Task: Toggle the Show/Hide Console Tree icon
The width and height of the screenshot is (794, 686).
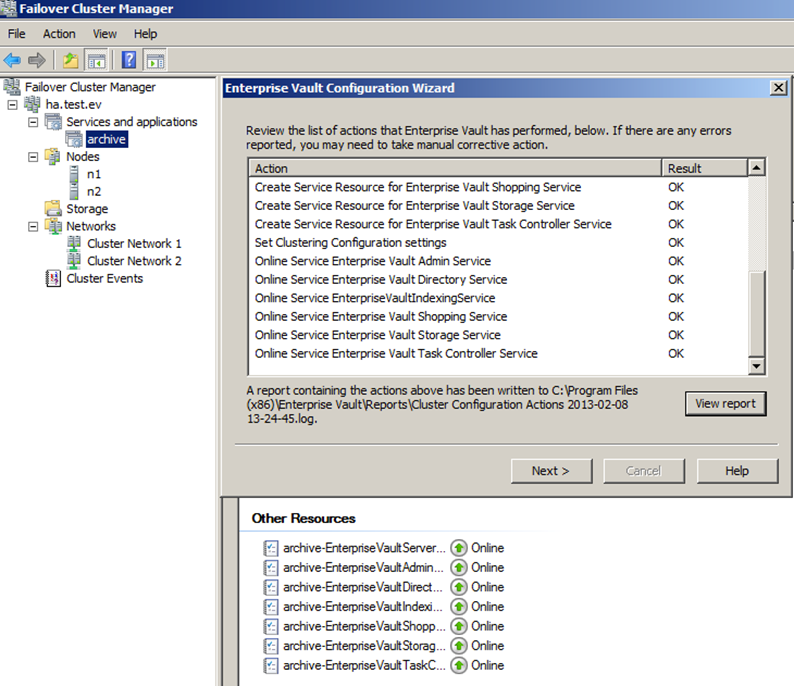Action: point(96,60)
